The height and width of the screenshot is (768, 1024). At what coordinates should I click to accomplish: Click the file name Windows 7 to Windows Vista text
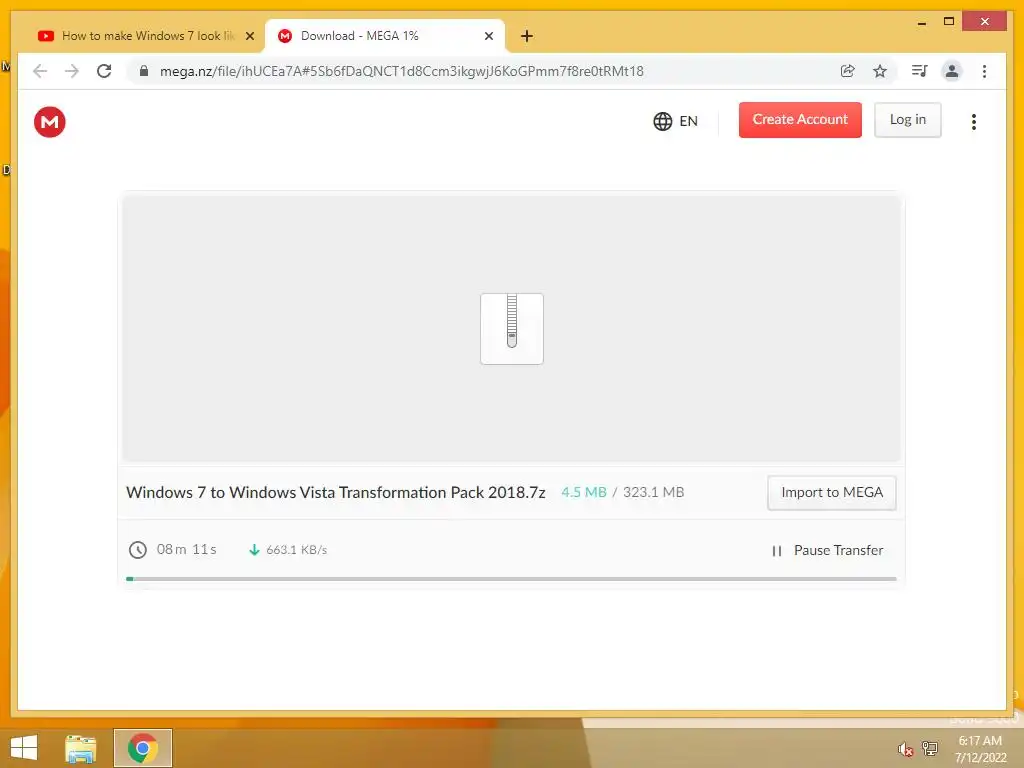click(336, 492)
